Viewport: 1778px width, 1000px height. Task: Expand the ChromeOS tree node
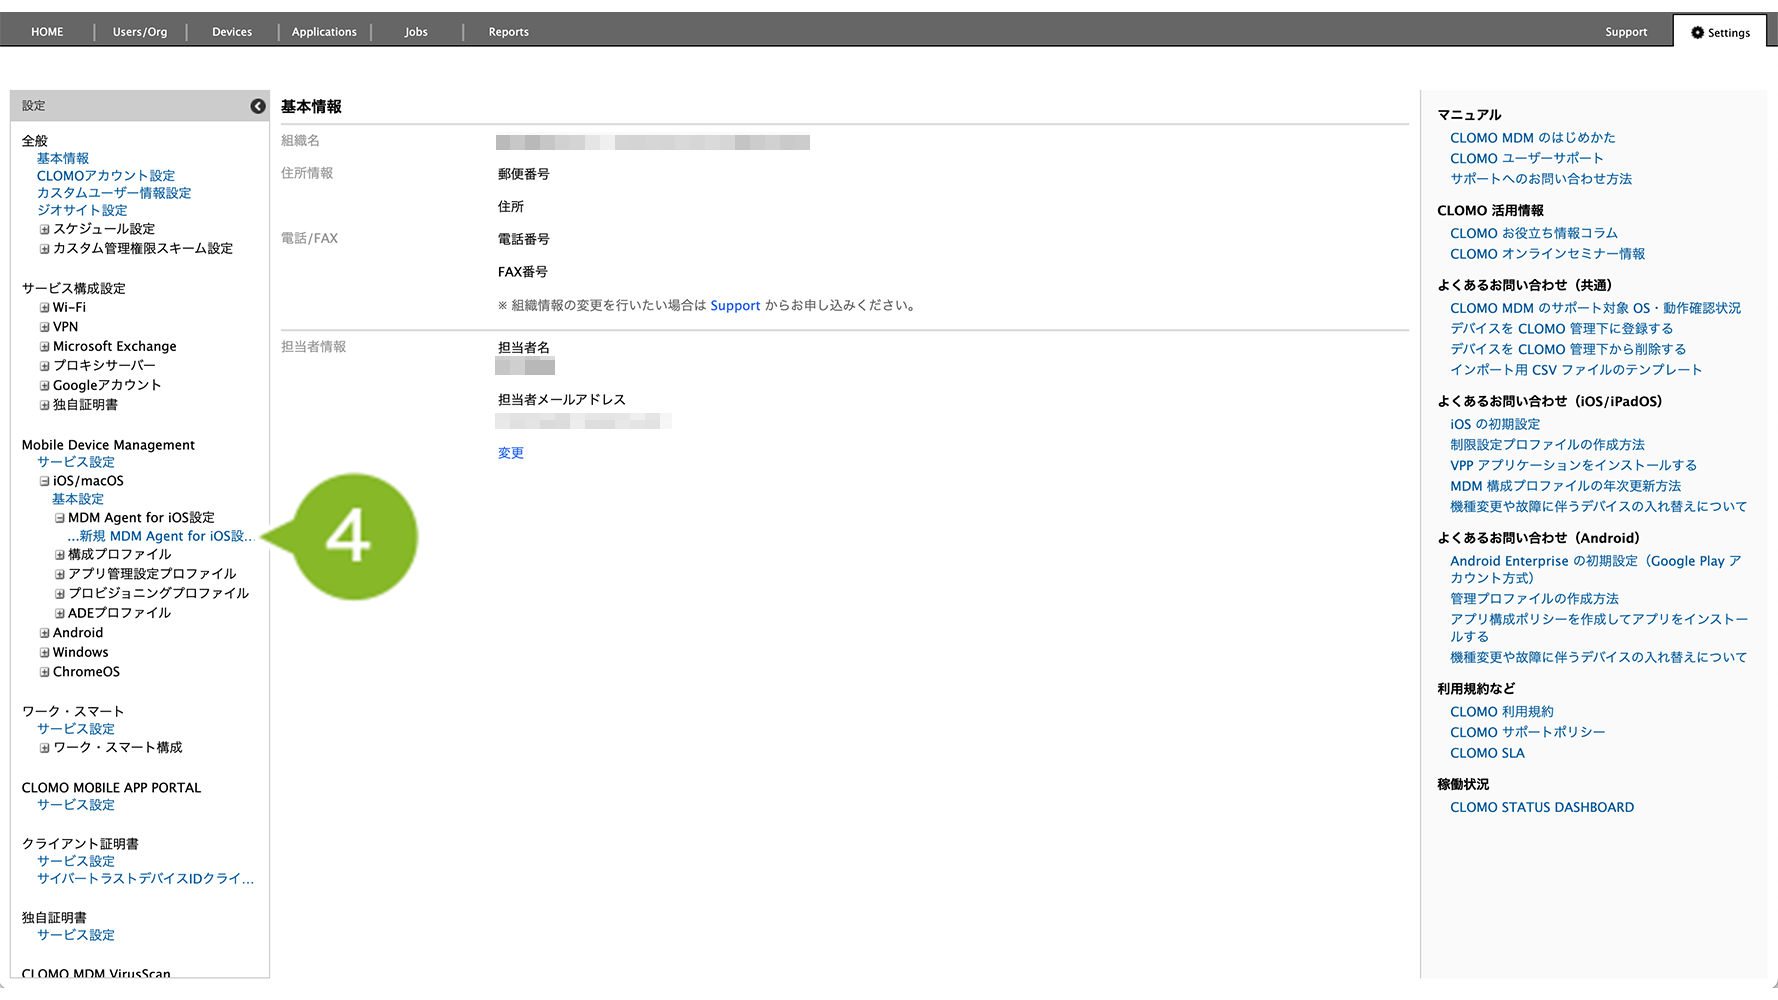[44, 672]
